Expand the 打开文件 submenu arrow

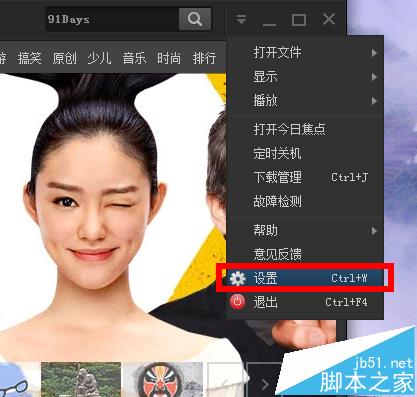[x=374, y=53]
